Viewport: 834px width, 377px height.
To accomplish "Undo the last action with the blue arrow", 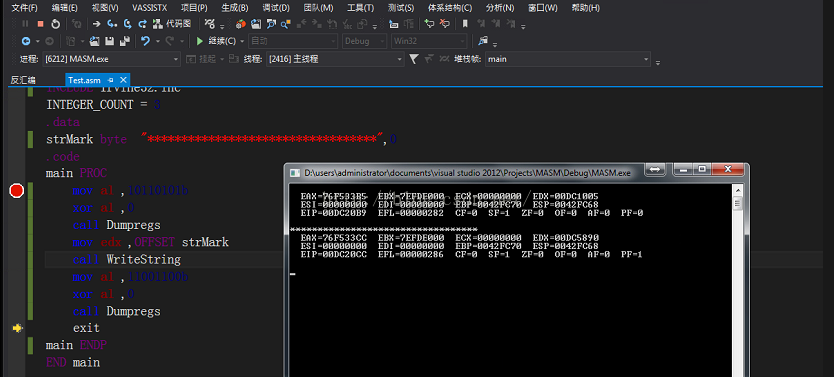I will (x=145, y=41).
